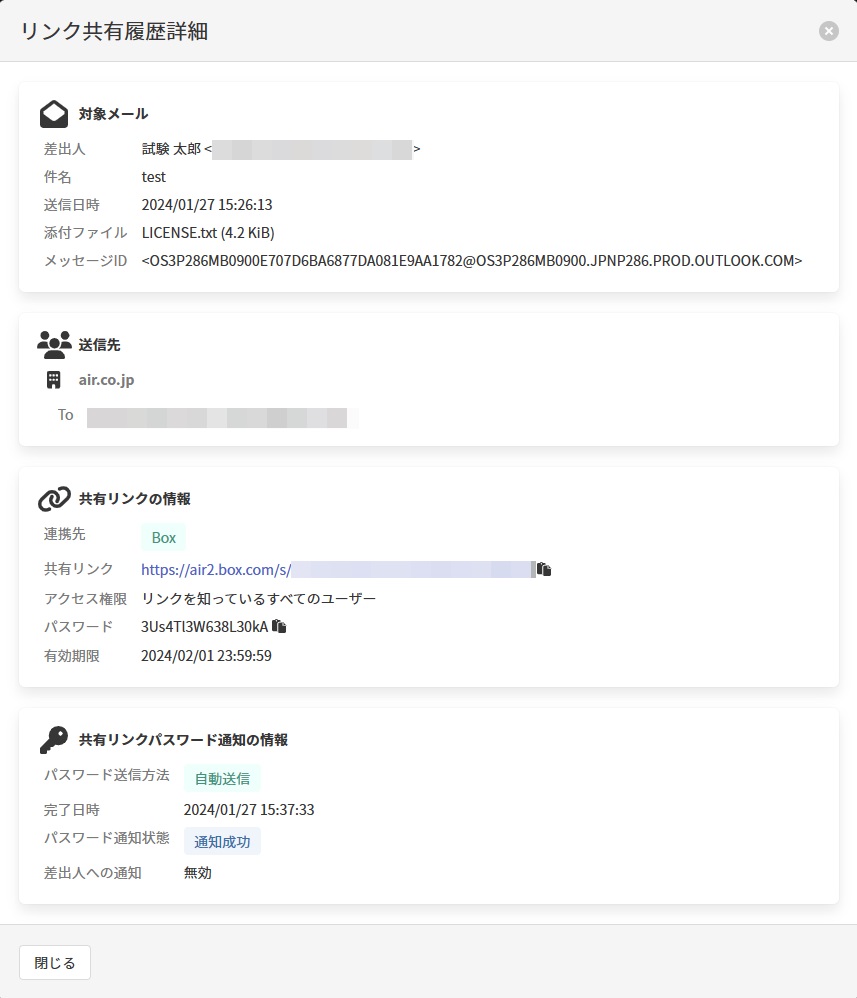
Task: Copy the shared Box link to clipboard
Action: coord(545,570)
